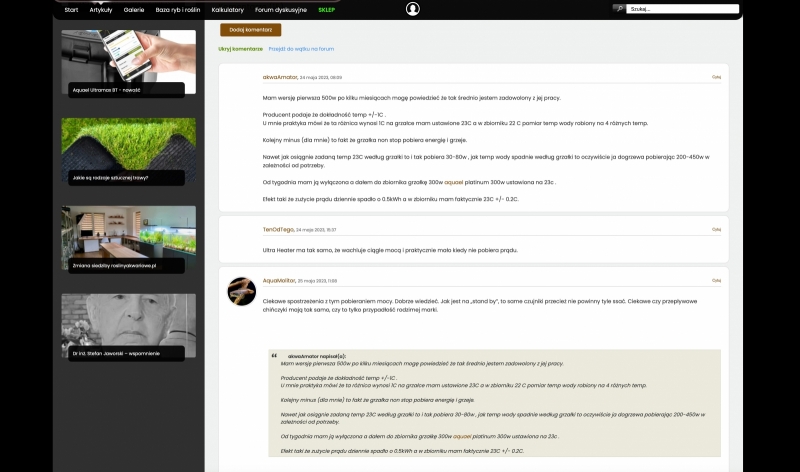Hide comments via Ukryj komentarze
Viewport: 800px width, 472px height.
[x=240, y=49]
